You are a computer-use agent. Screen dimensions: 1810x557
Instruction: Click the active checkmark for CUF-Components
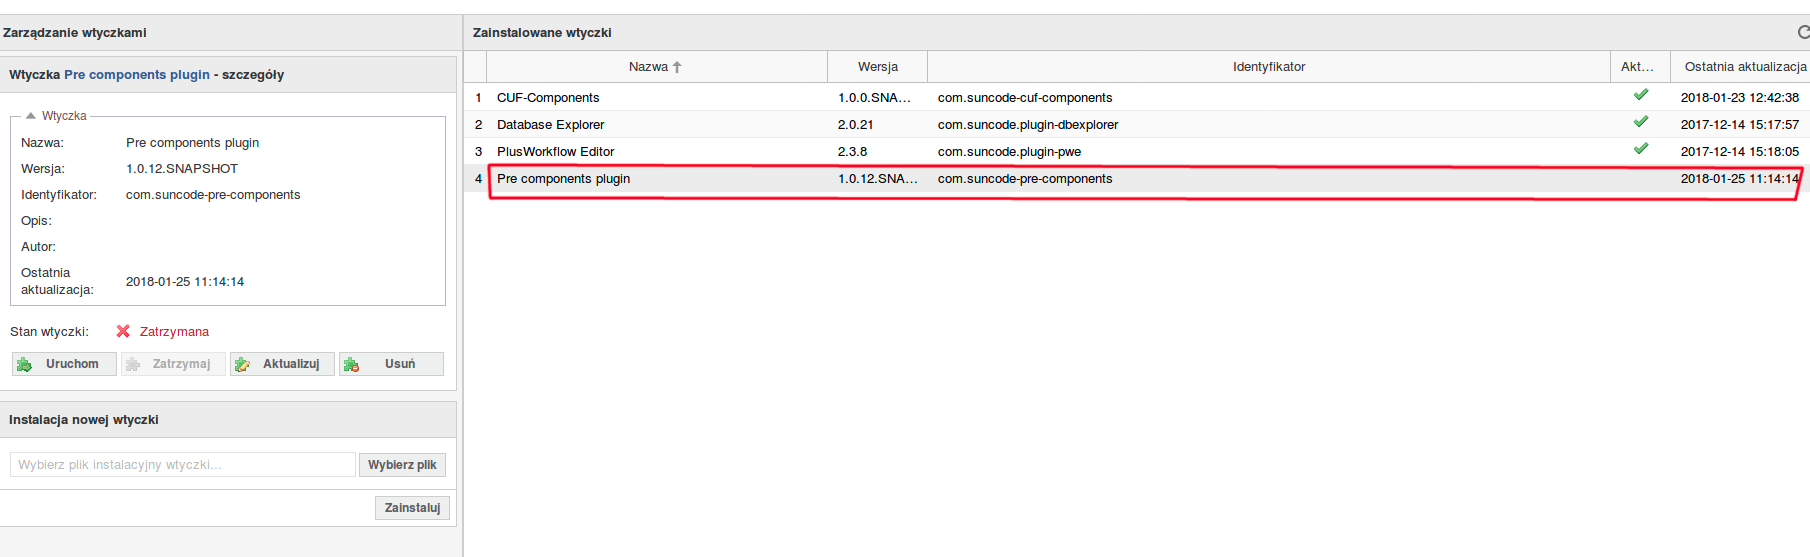pyautogui.click(x=1640, y=95)
